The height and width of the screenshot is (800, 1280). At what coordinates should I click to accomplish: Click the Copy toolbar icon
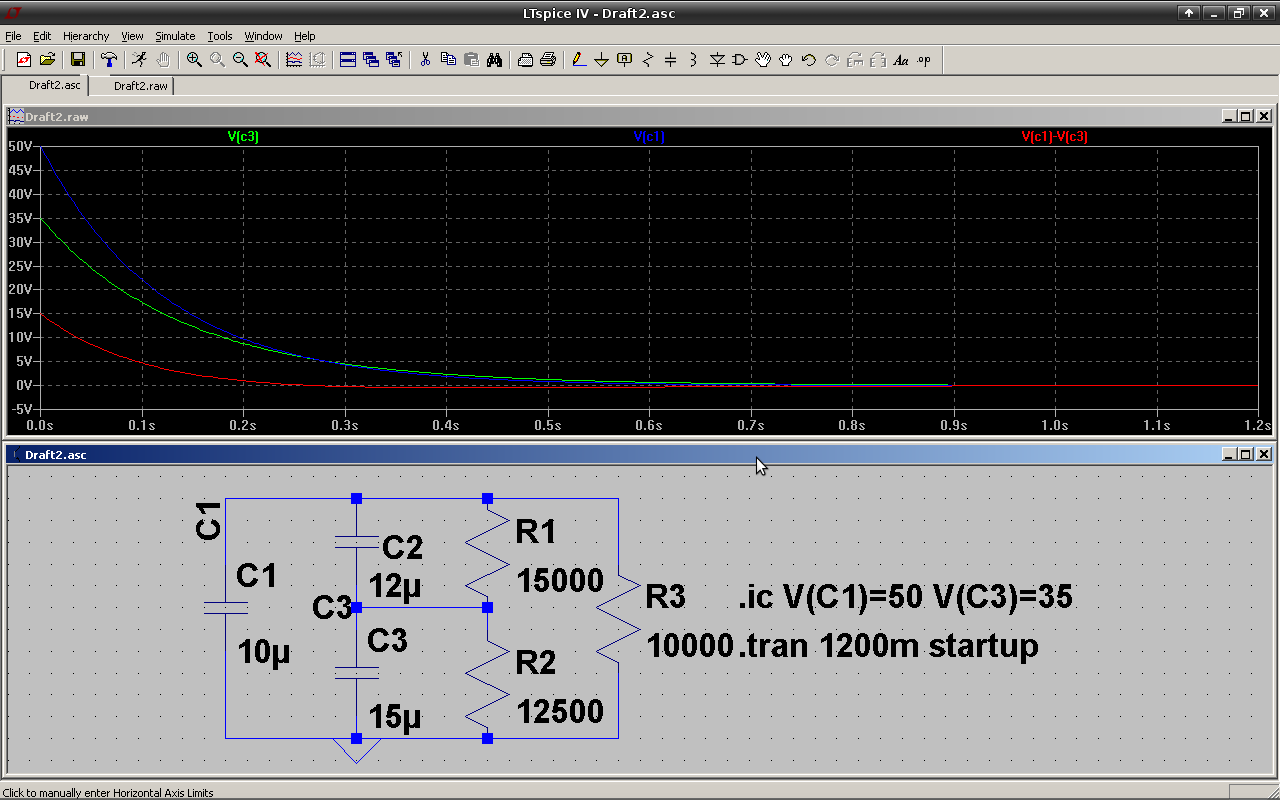click(x=448, y=60)
